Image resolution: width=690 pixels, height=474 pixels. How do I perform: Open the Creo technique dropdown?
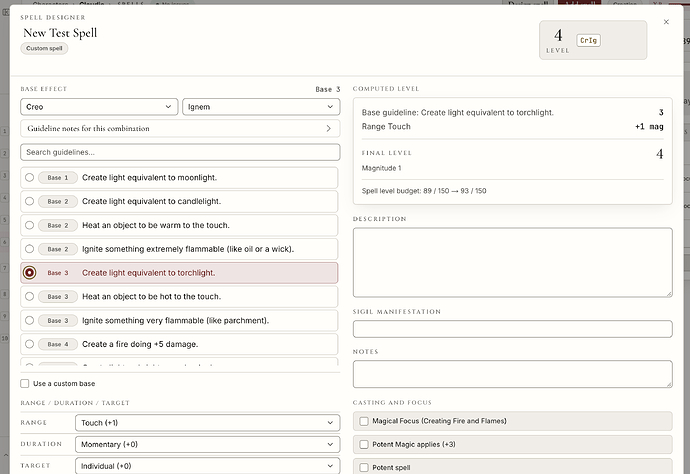99,107
